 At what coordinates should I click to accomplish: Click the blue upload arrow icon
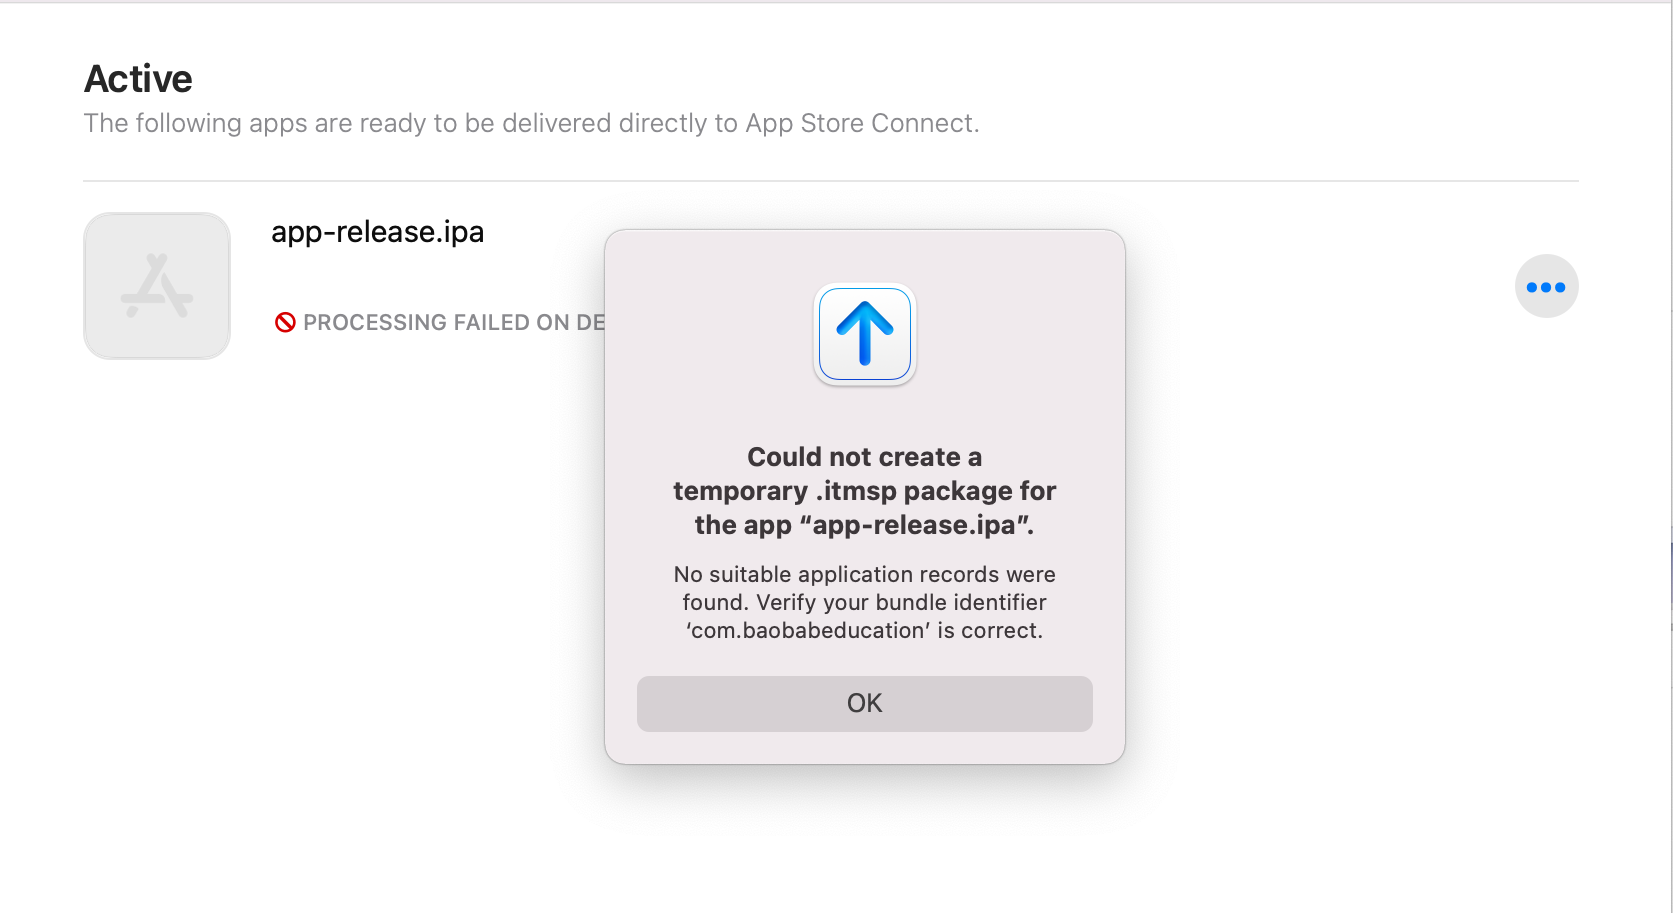click(x=864, y=334)
